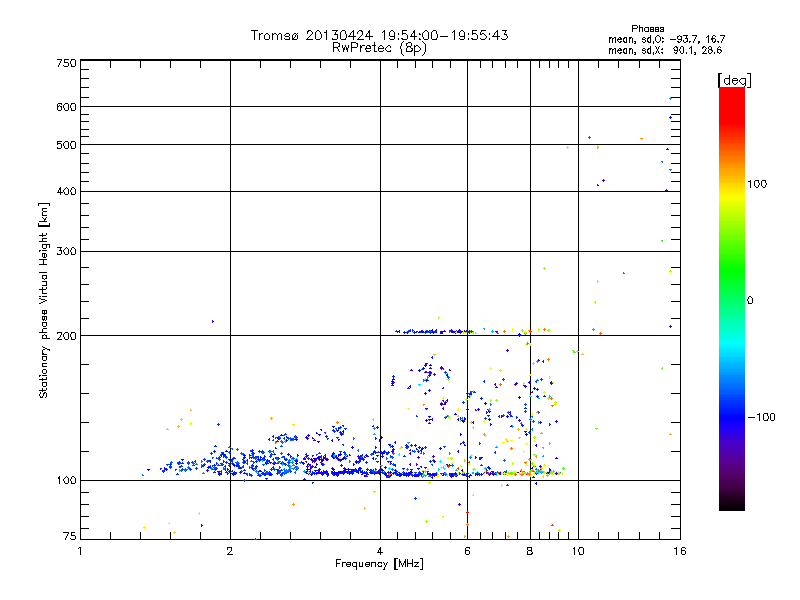Click the y-axis tick label "300"
Screen dimensions: 800x600
[67, 251]
